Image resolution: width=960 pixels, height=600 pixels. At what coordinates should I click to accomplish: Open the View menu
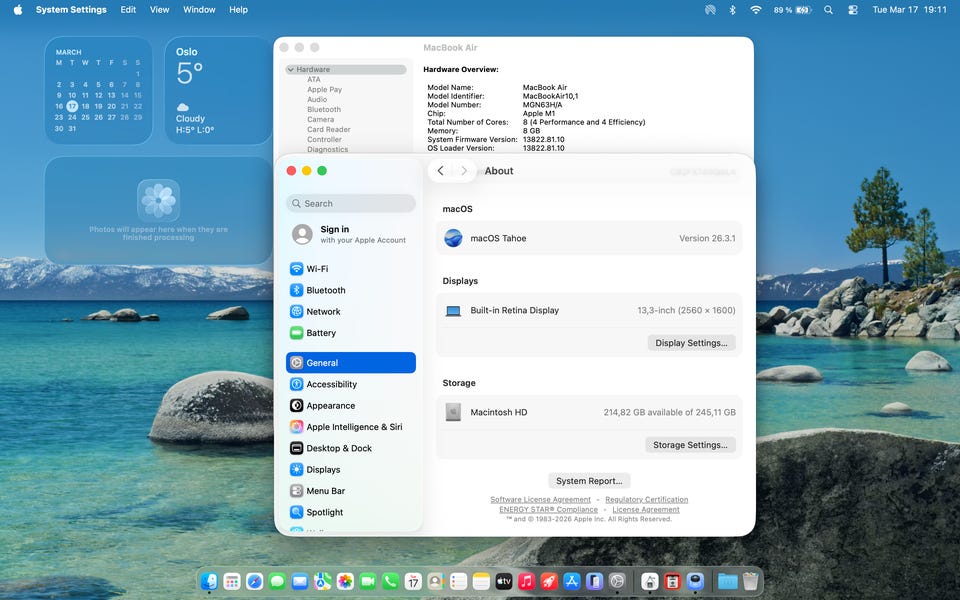pos(159,10)
